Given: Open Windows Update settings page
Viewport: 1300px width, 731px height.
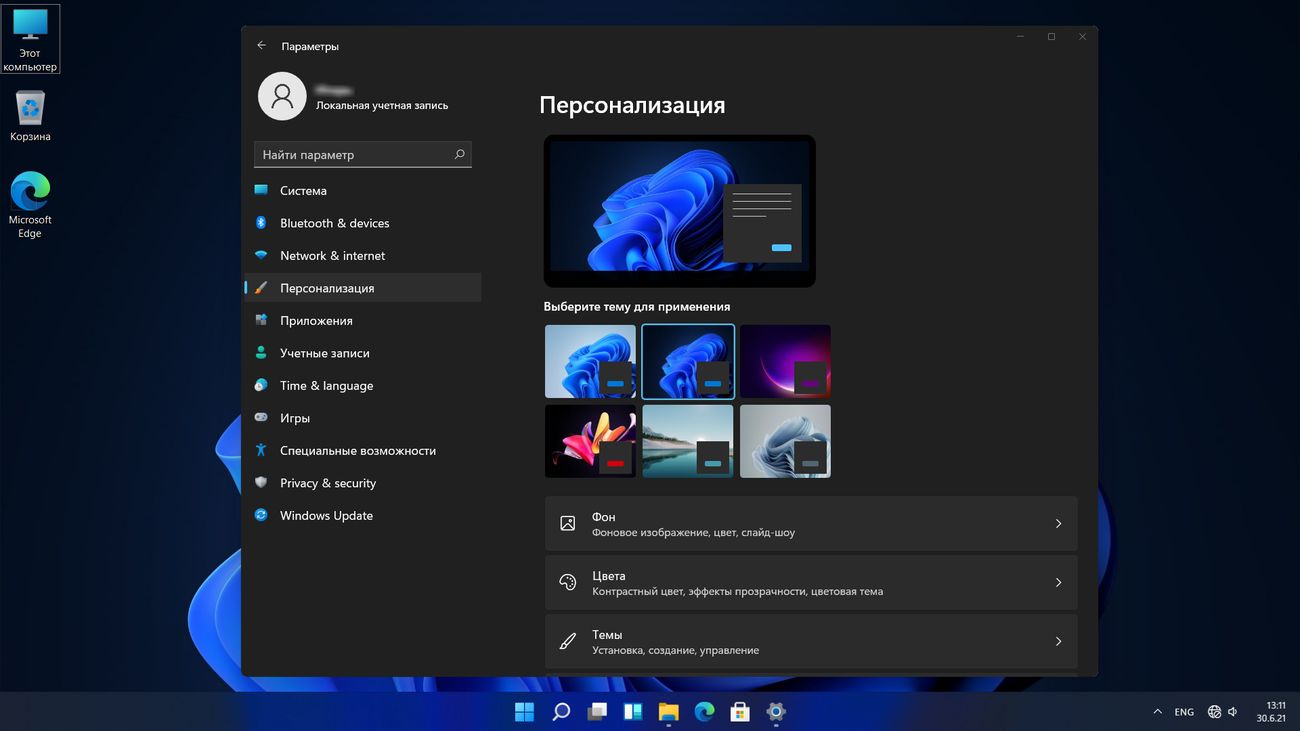Looking at the screenshot, I should [x=326, y=516].
